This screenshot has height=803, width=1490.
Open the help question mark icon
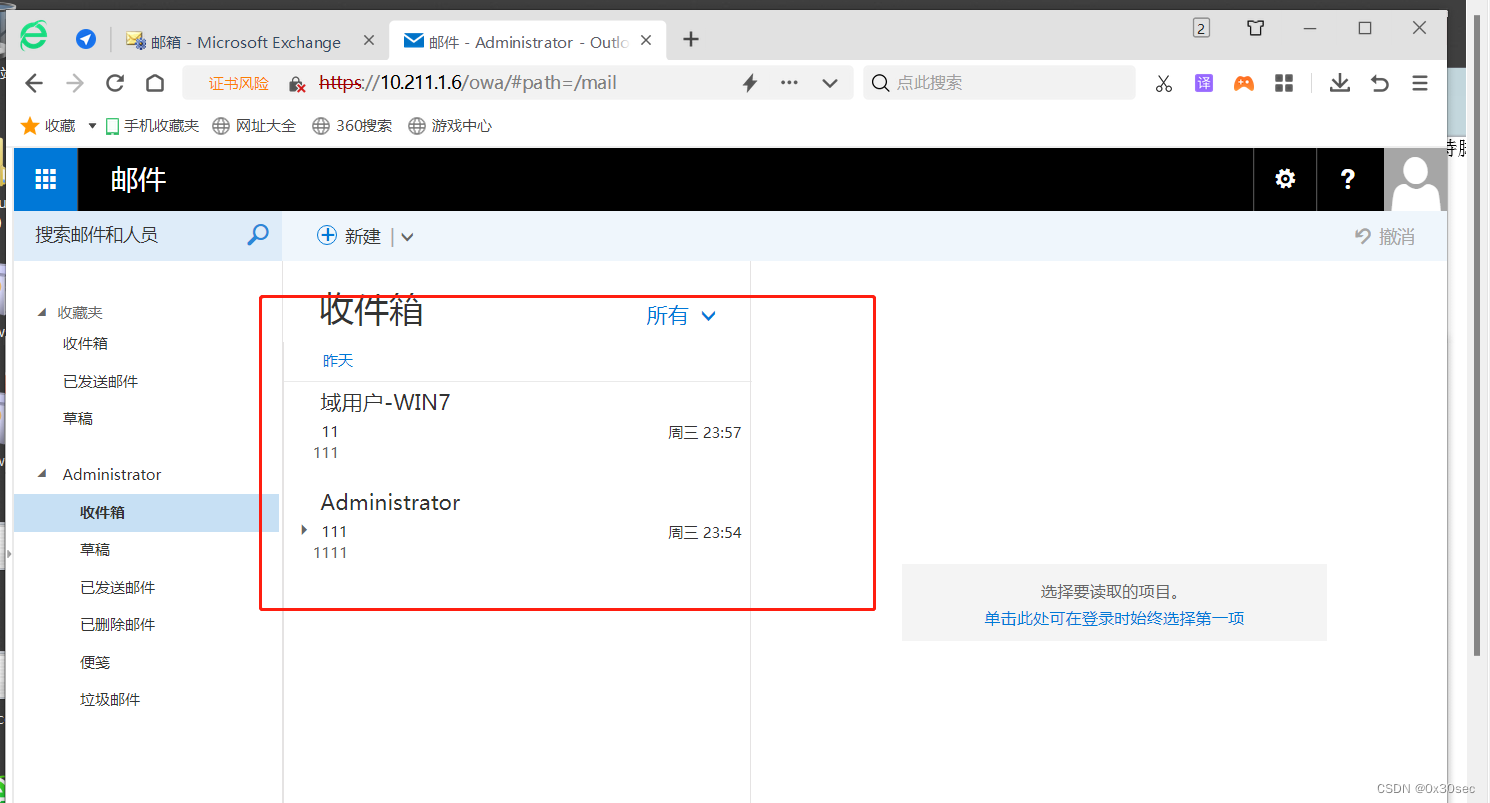[x=1348, y=179]
